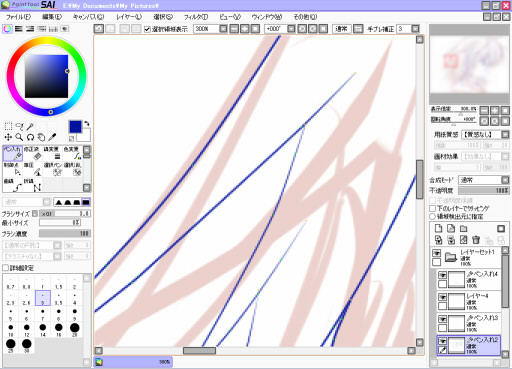Enable 下のレイヤーでクリッピング checkbox

click(x=432, y=208)
